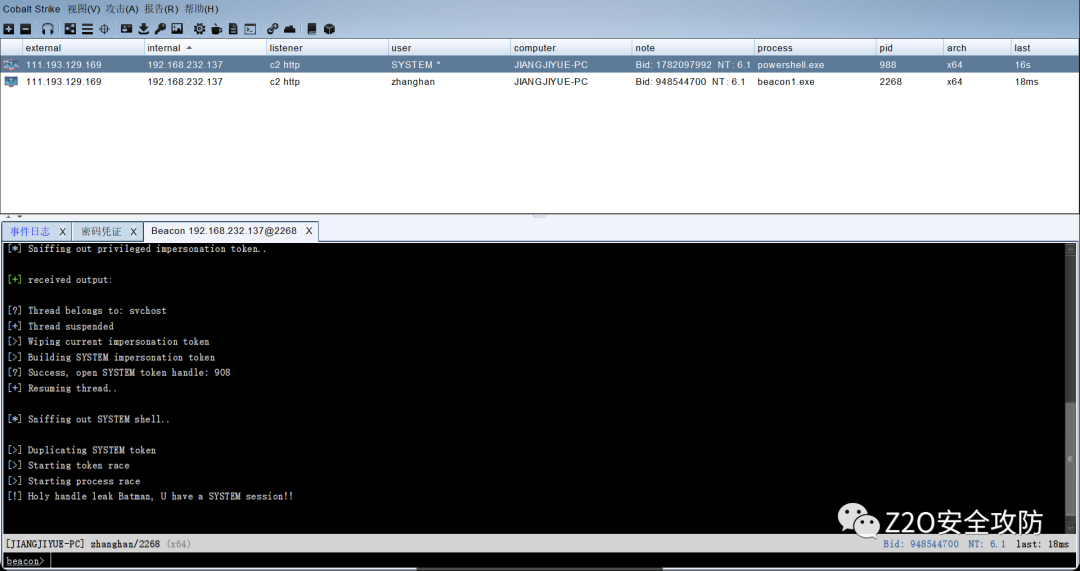The image size is (1080, 571).
Task: Click the SYSTEM beacon row computer icon
Action: pos(11,65)
